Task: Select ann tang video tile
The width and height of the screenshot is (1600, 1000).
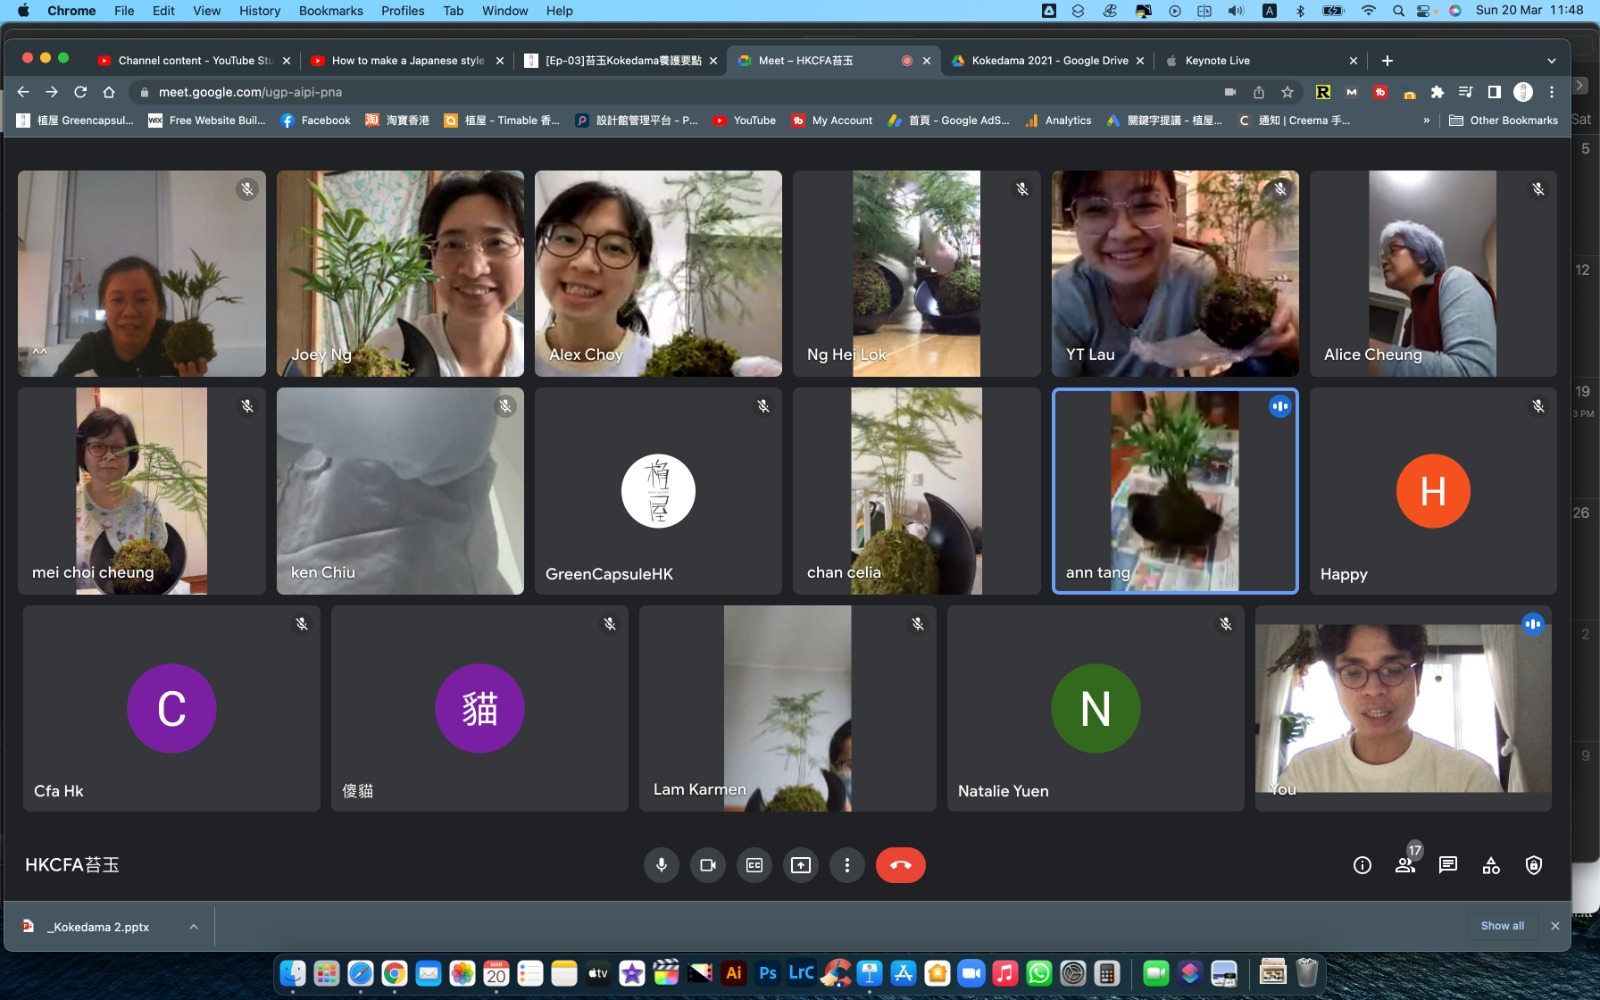Action: click(1175, 491)
